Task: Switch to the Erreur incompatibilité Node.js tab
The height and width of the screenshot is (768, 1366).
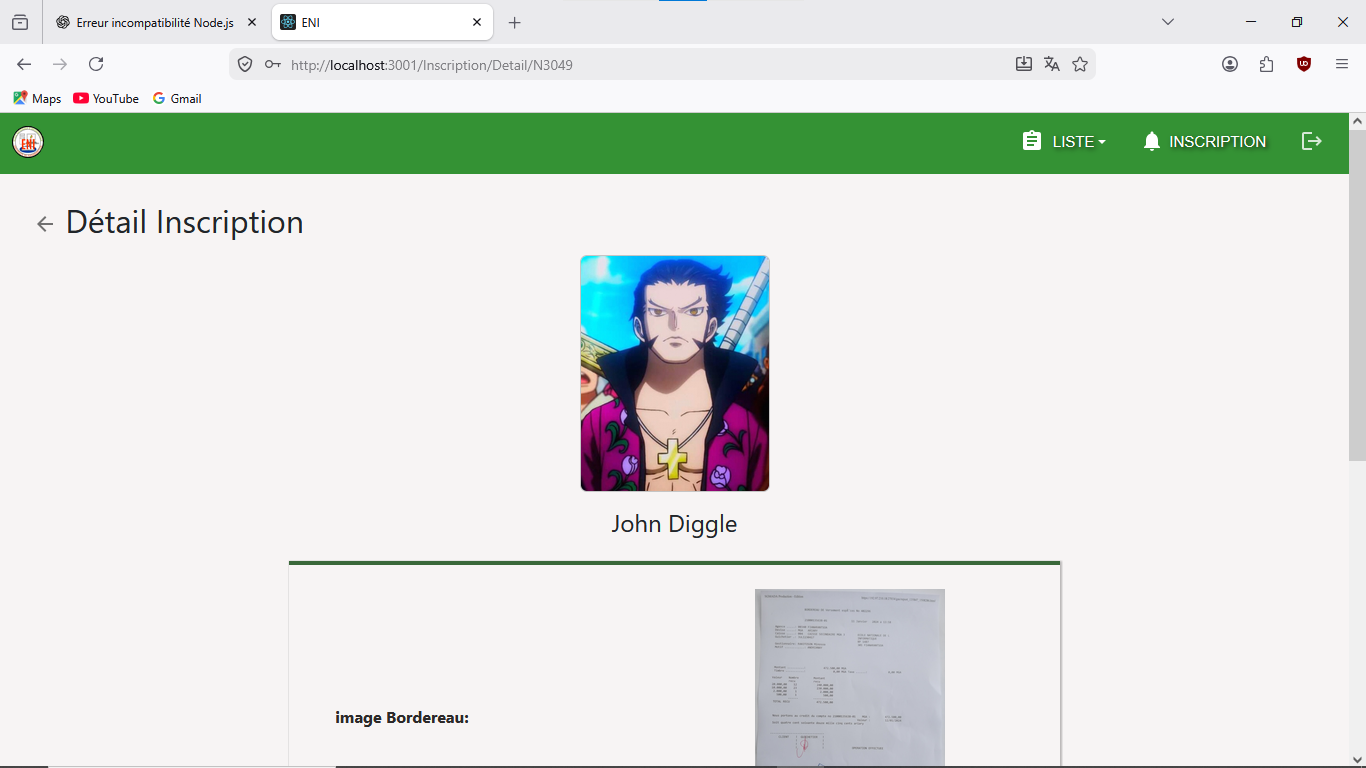Action: [x=155, y=22]
